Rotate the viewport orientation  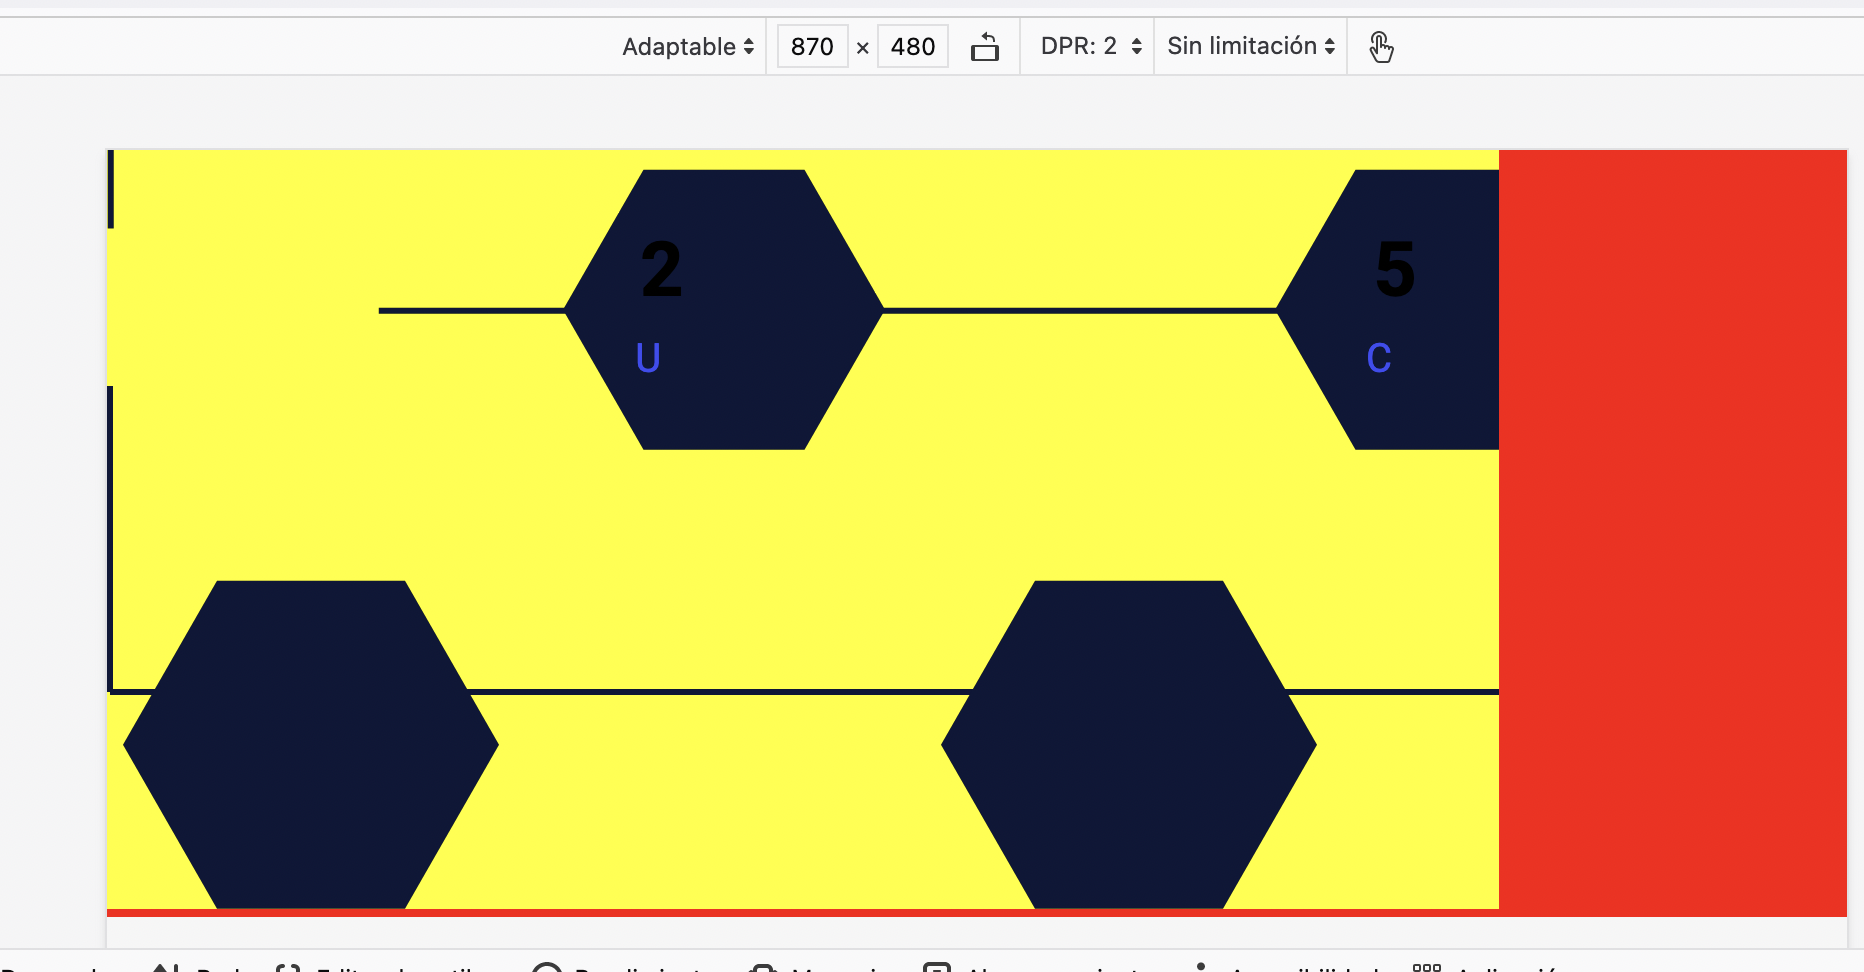985,46
